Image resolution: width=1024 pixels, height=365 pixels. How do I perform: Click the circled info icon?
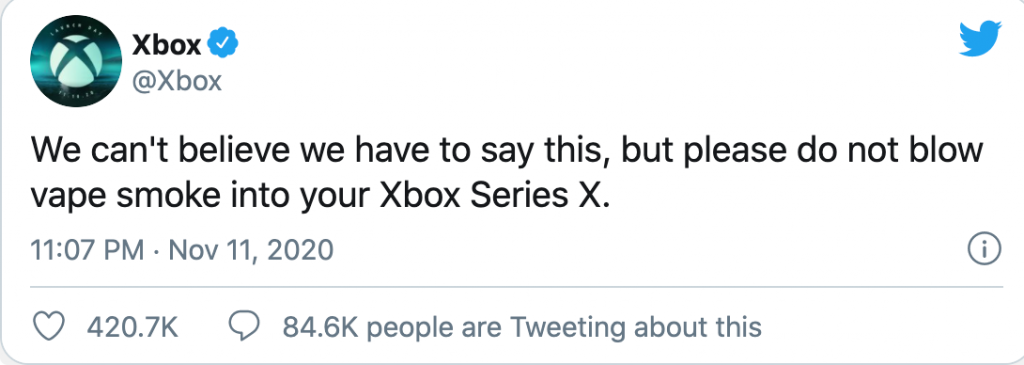pyautogui.click(x=984, y=249)
